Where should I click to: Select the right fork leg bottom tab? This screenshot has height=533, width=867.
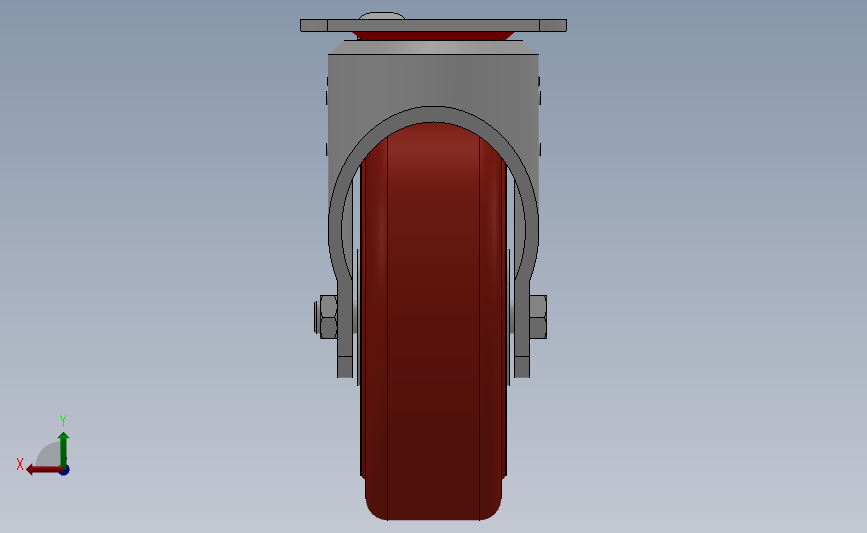coord(522,367)
